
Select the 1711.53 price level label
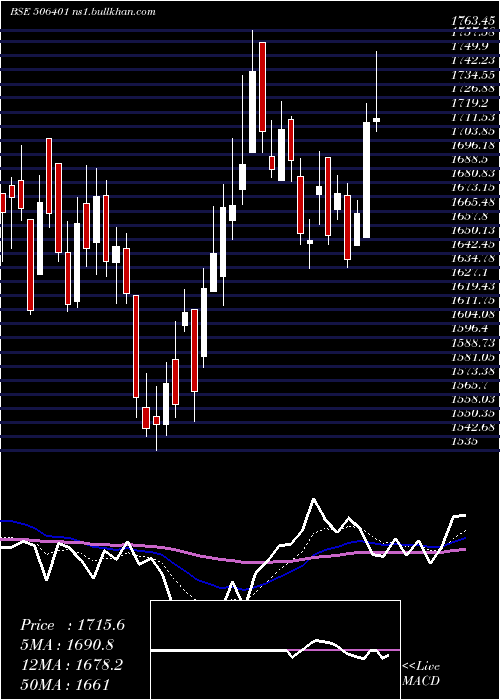point(472,117)
